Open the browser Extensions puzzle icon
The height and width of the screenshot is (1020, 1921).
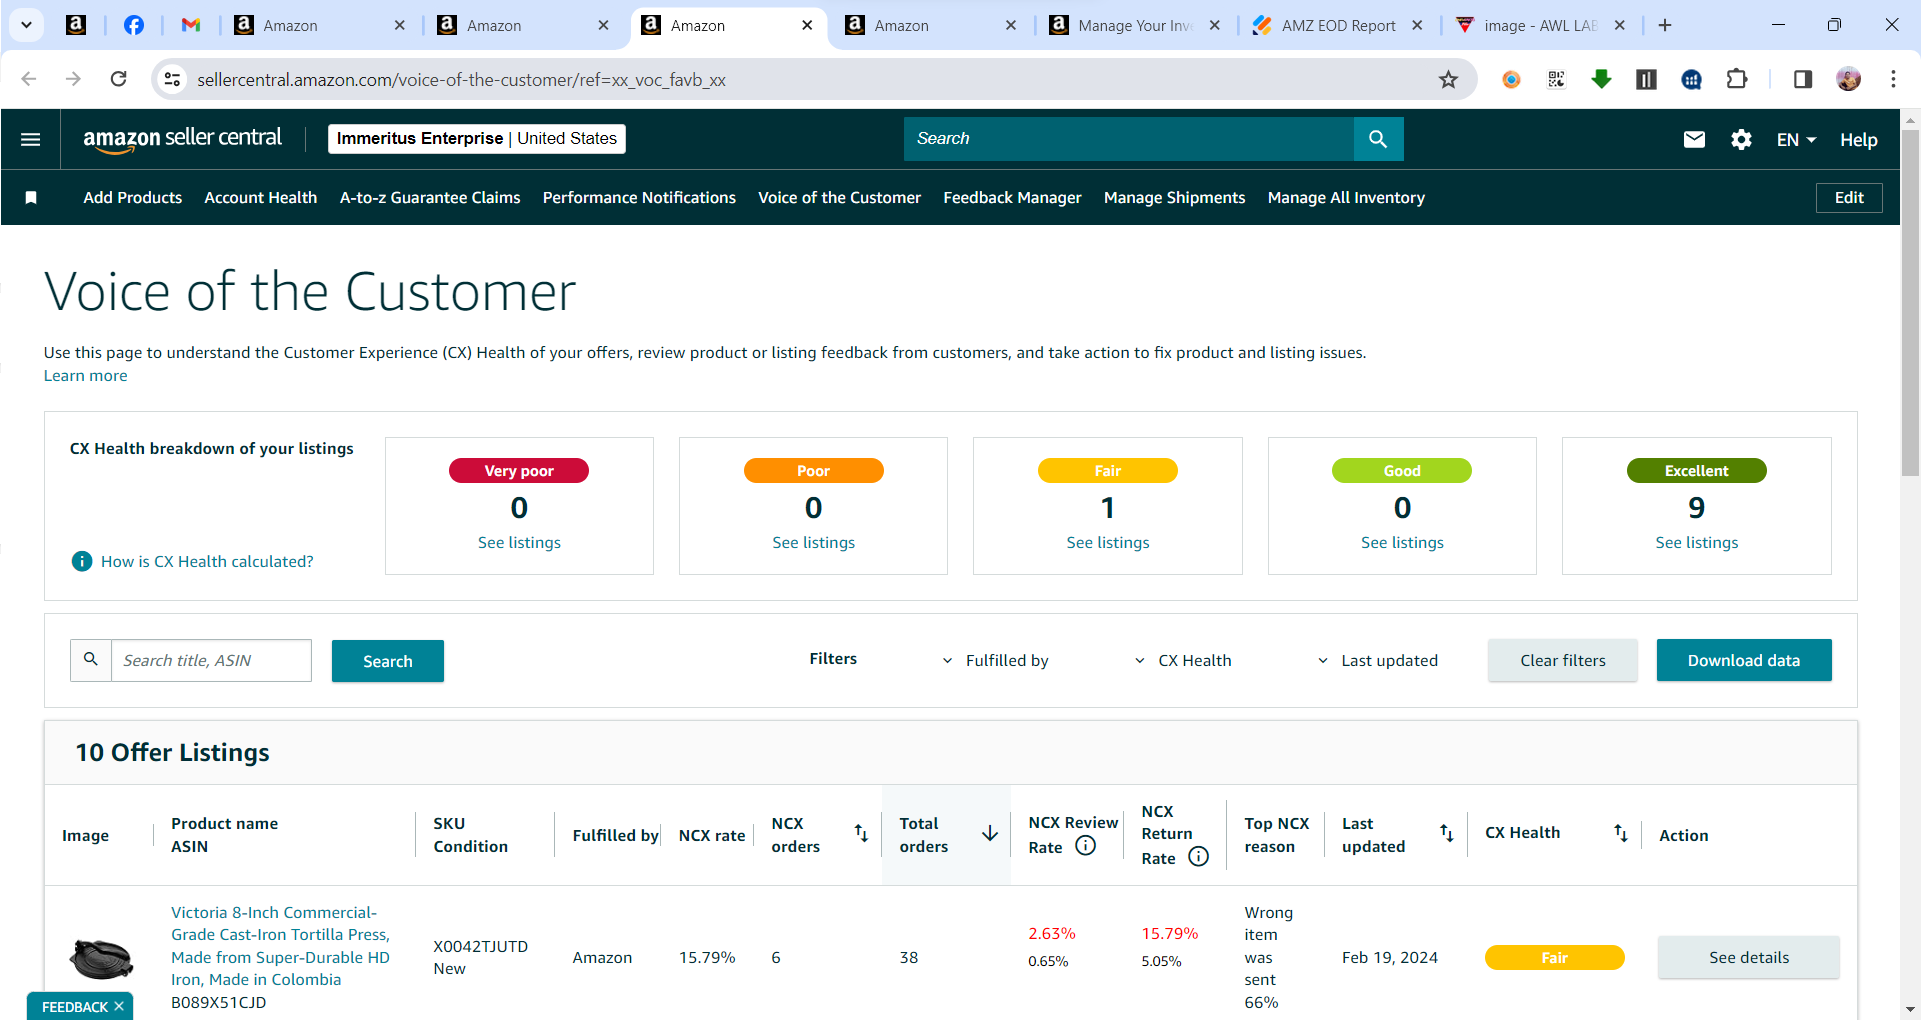[1737, 79]
